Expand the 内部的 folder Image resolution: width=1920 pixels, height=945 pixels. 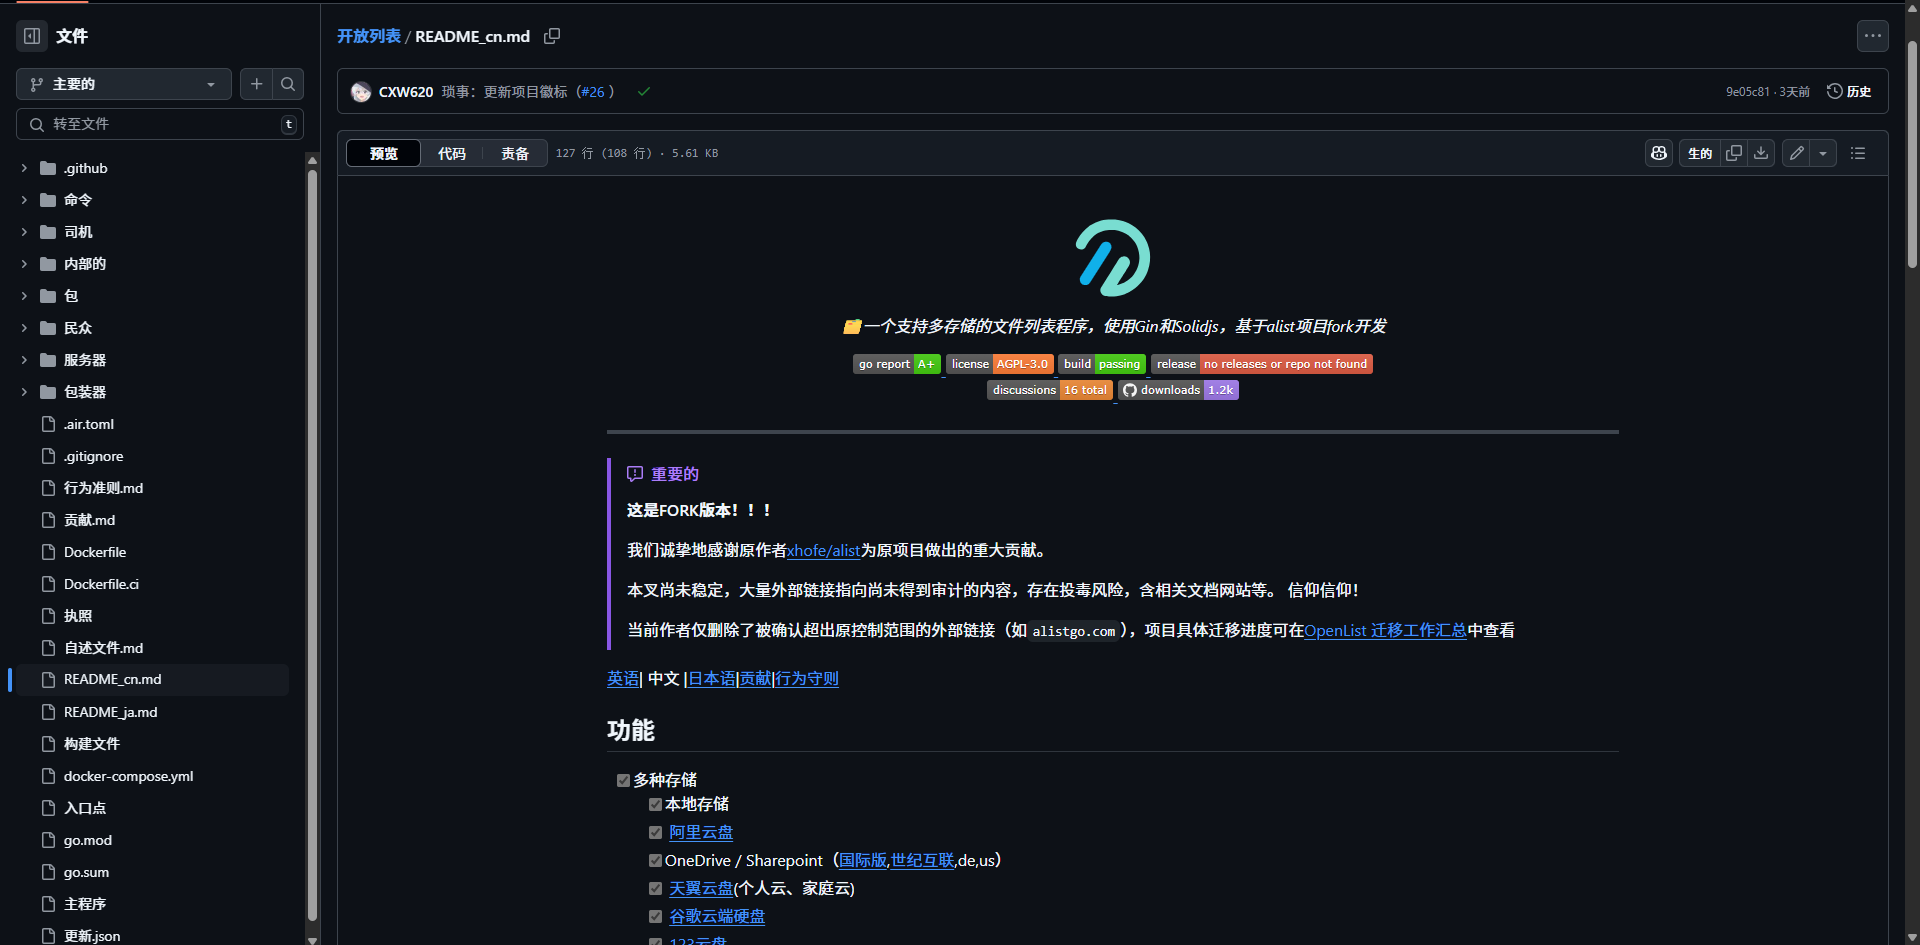(24, 264)
